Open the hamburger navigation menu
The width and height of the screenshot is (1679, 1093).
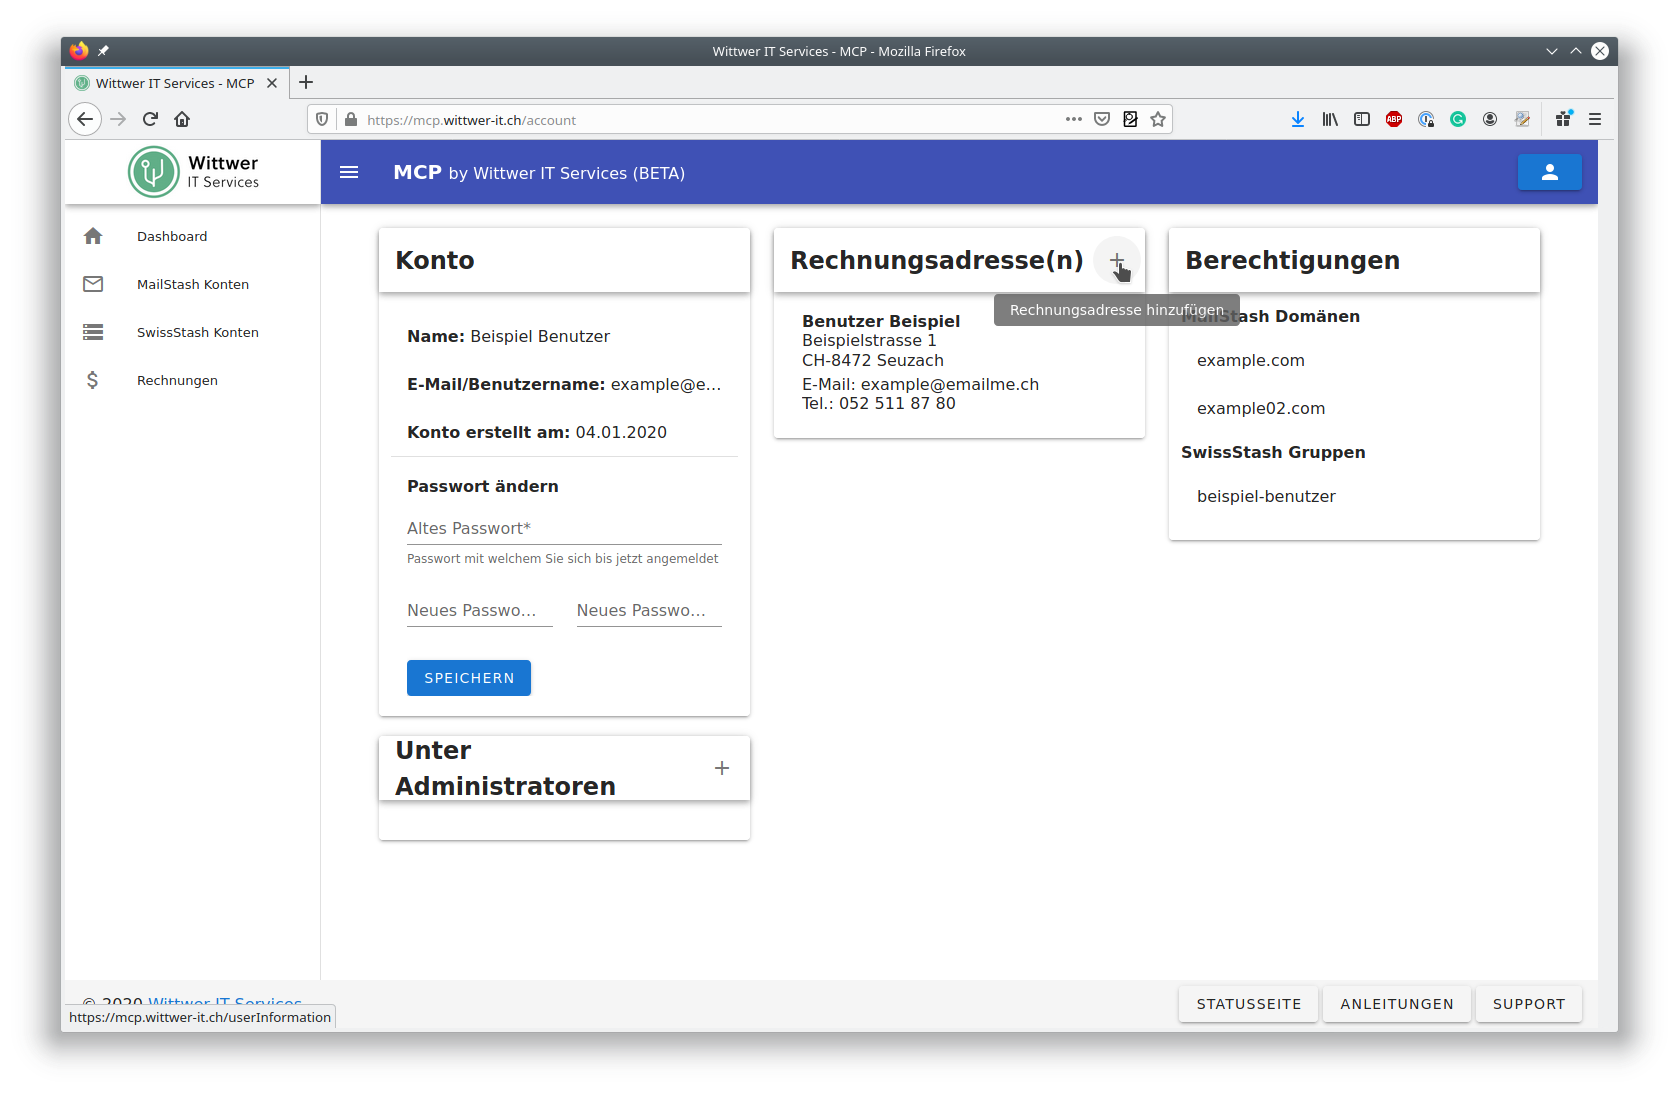pos(349,172)
